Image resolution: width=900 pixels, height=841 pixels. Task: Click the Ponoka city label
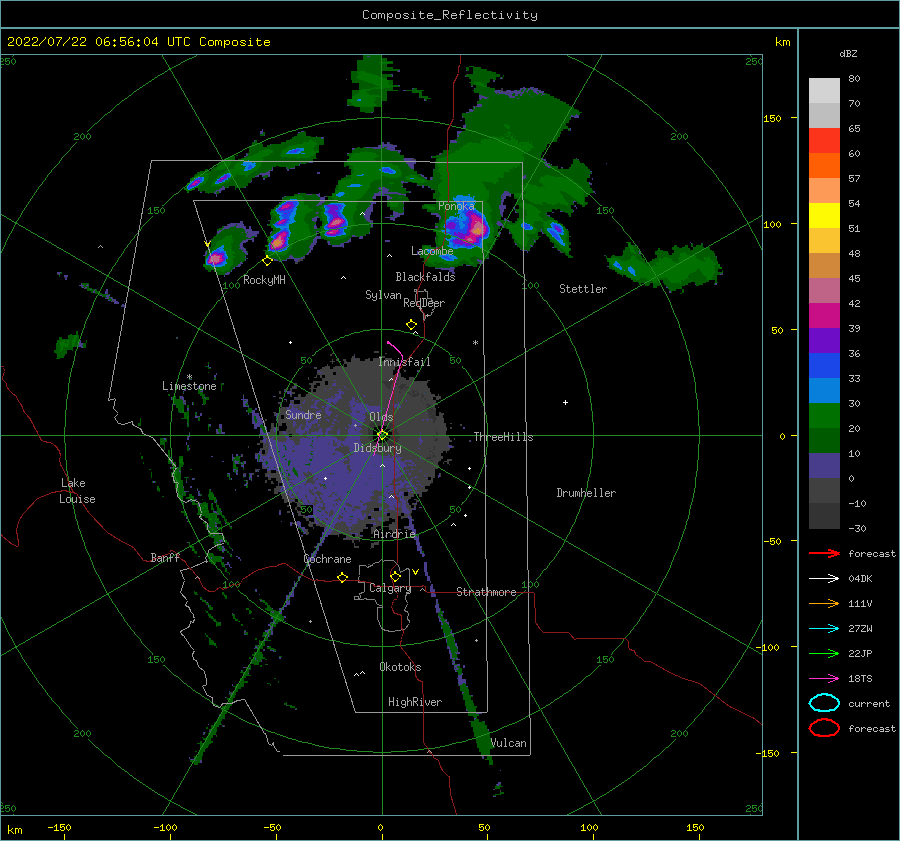(456, 206)
